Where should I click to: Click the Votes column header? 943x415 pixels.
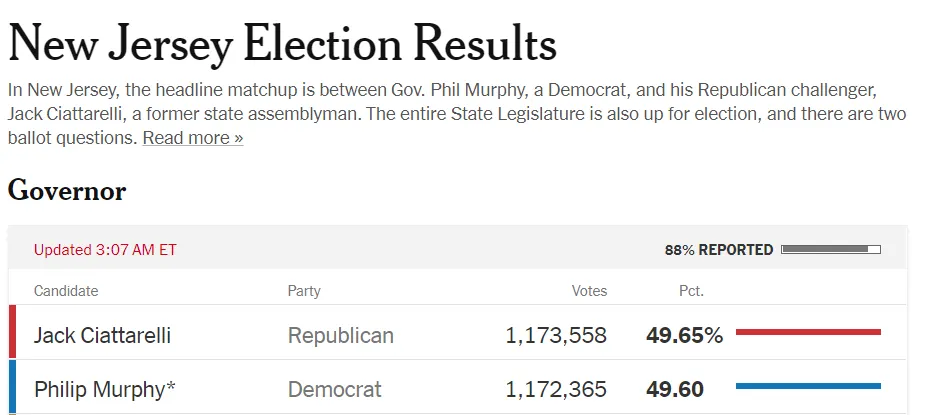coord(589,291)
